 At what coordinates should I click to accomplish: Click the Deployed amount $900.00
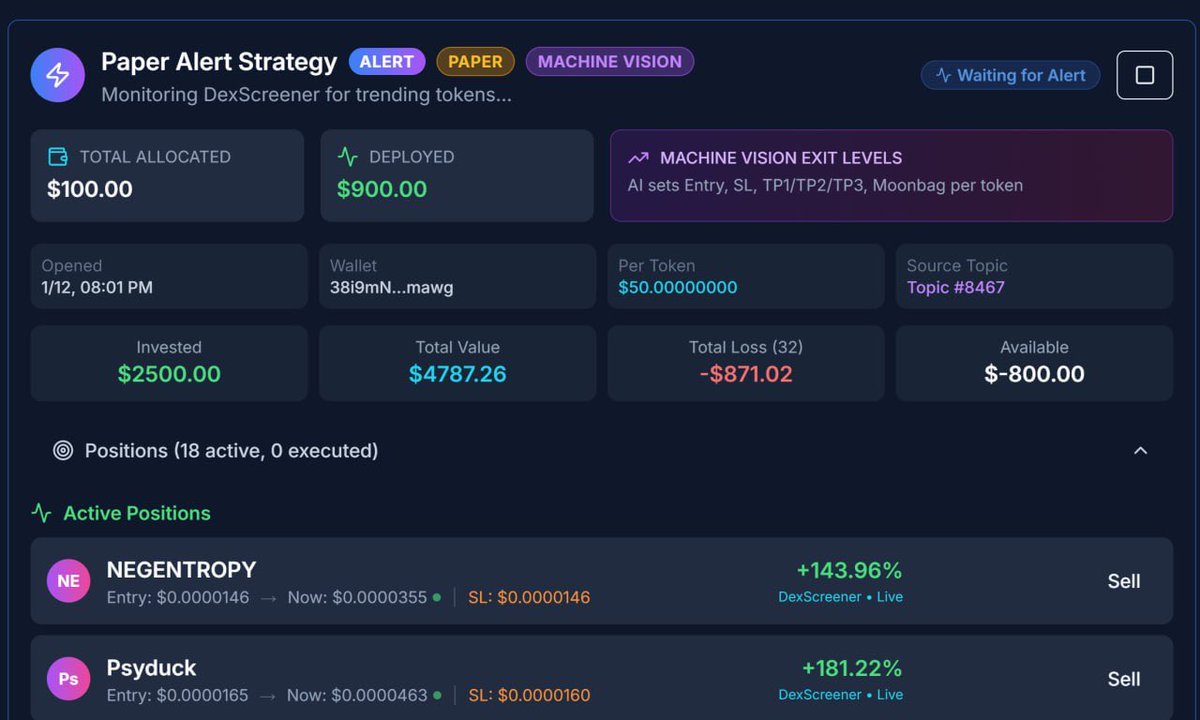[x=382, y=189]
